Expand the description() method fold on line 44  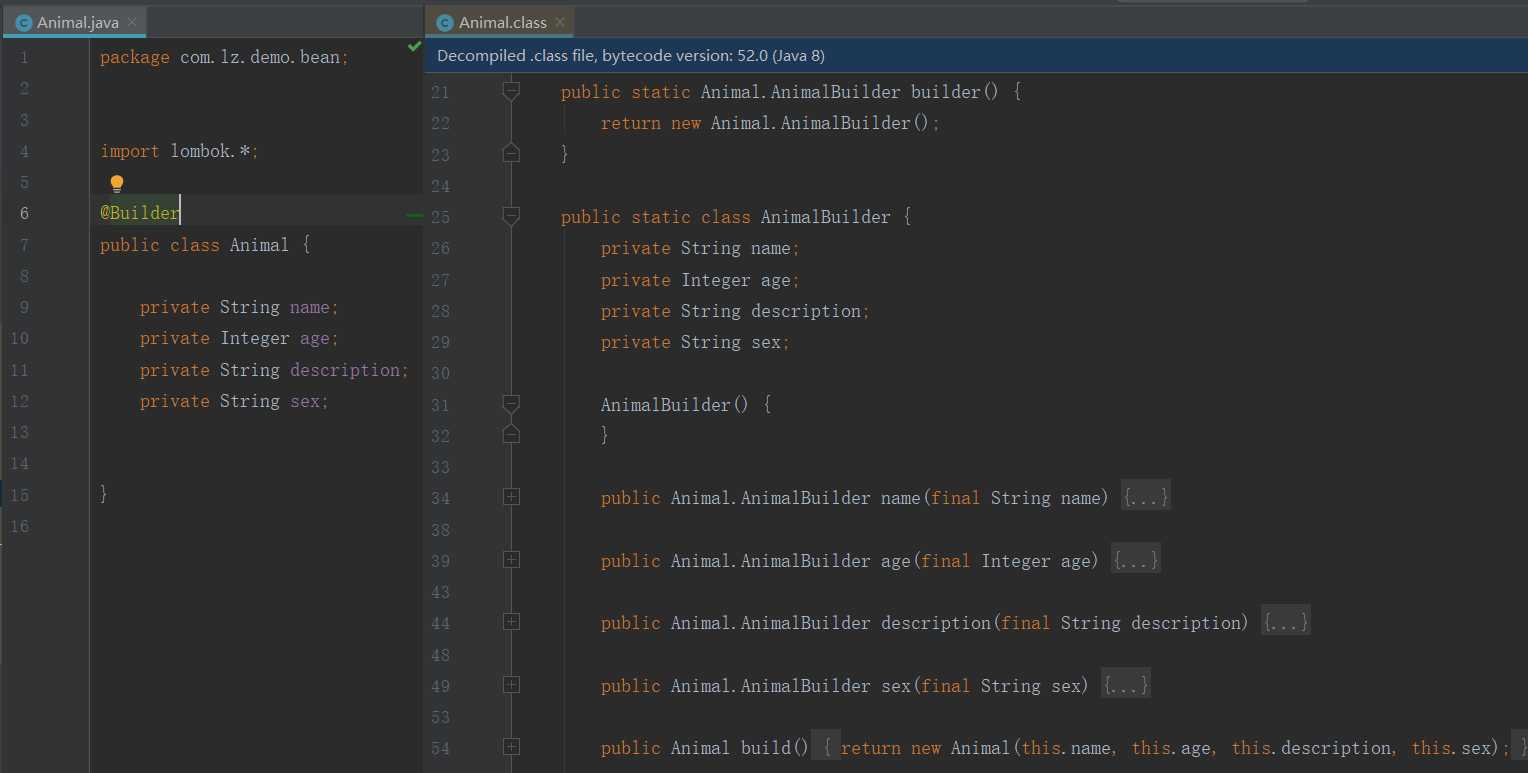tap(511, 622)
